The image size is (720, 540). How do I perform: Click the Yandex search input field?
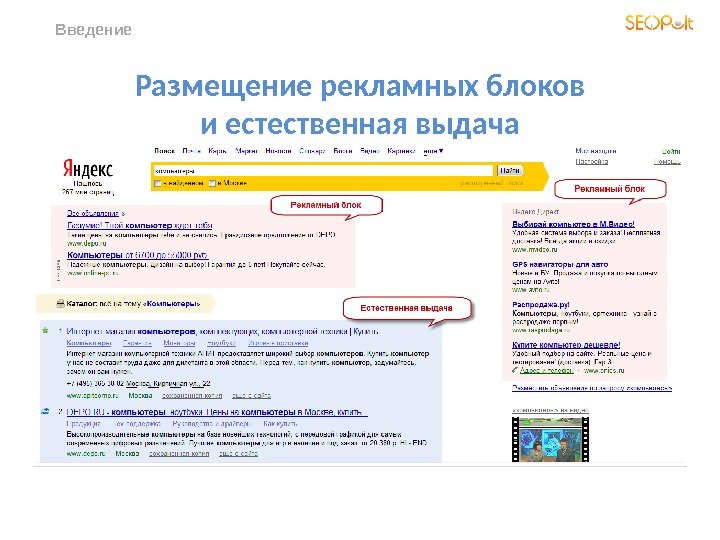pos(323,170)
